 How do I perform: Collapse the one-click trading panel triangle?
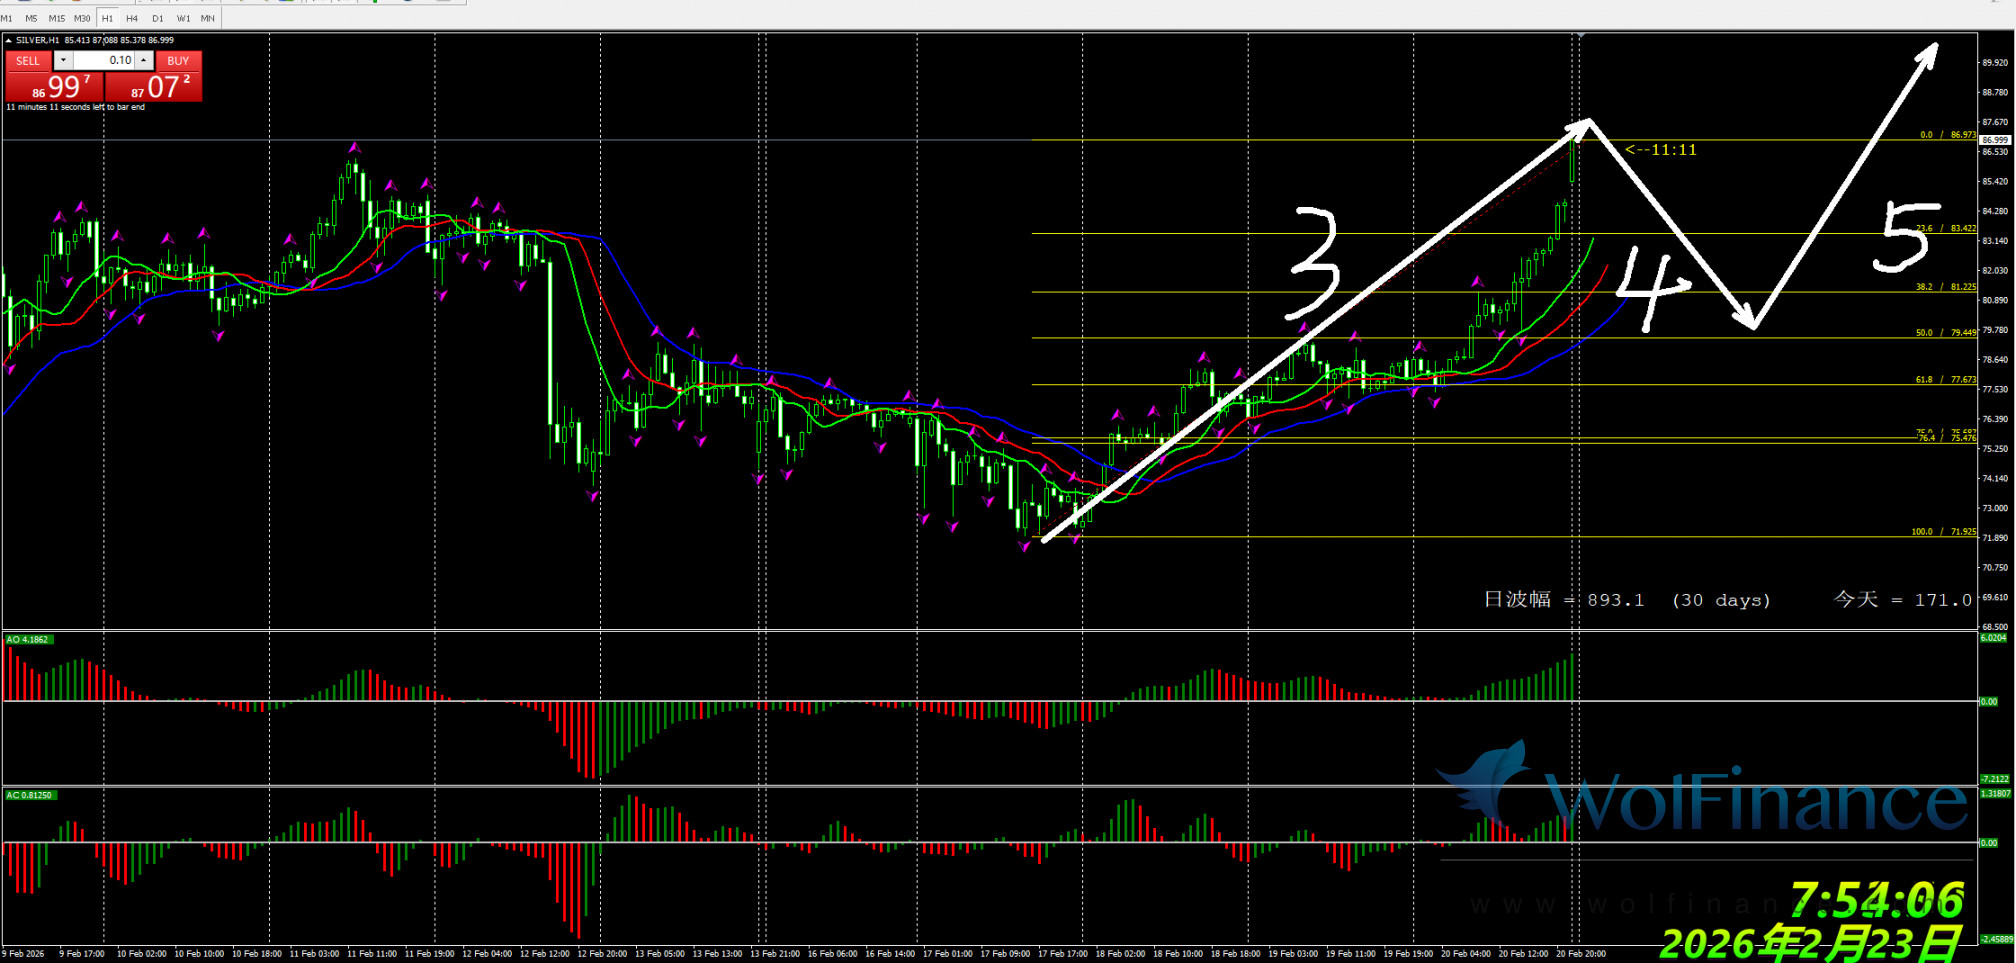pyautogui.click(x=9, y=41)
